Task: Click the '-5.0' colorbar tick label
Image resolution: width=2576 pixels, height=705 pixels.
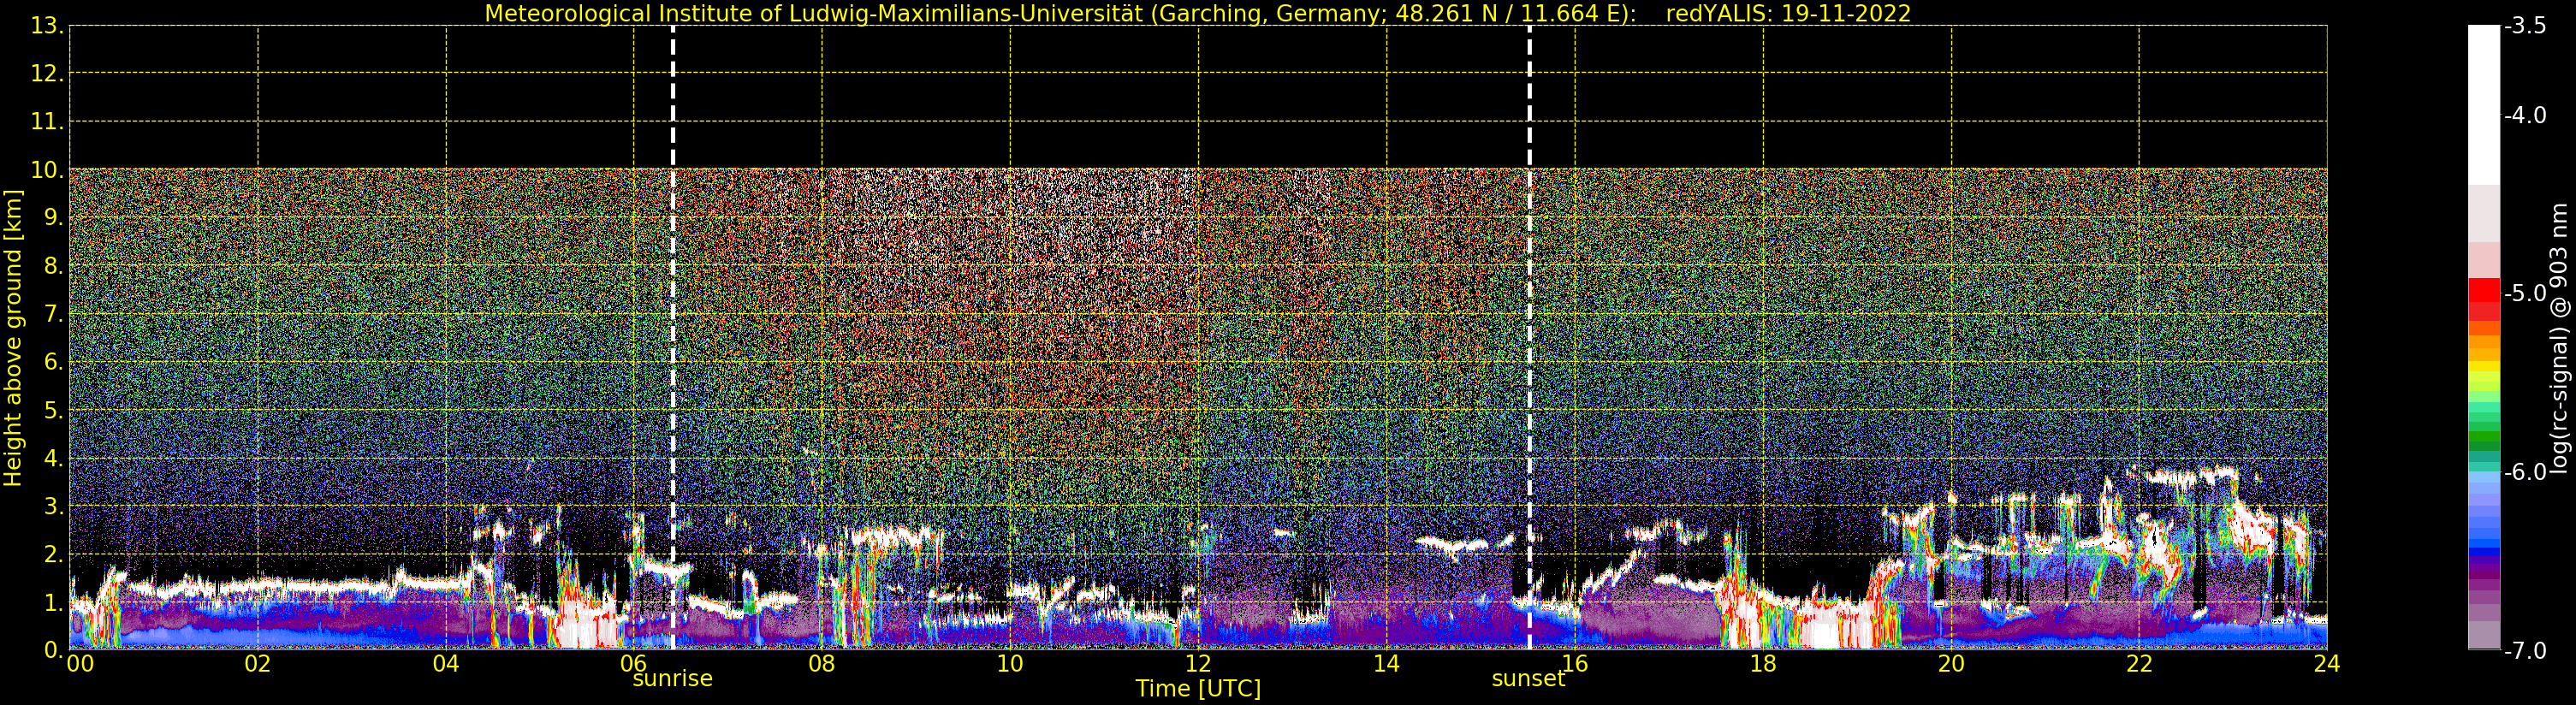Action: click(x=2525, y=293)
